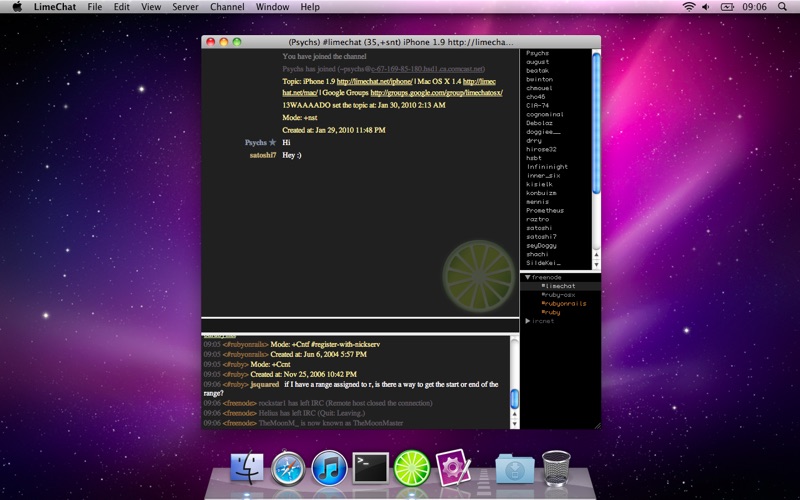Click the Wi-Fi status icon in menu bar
The width and height of the screenshot is (800, 500).
click(689, 7)
